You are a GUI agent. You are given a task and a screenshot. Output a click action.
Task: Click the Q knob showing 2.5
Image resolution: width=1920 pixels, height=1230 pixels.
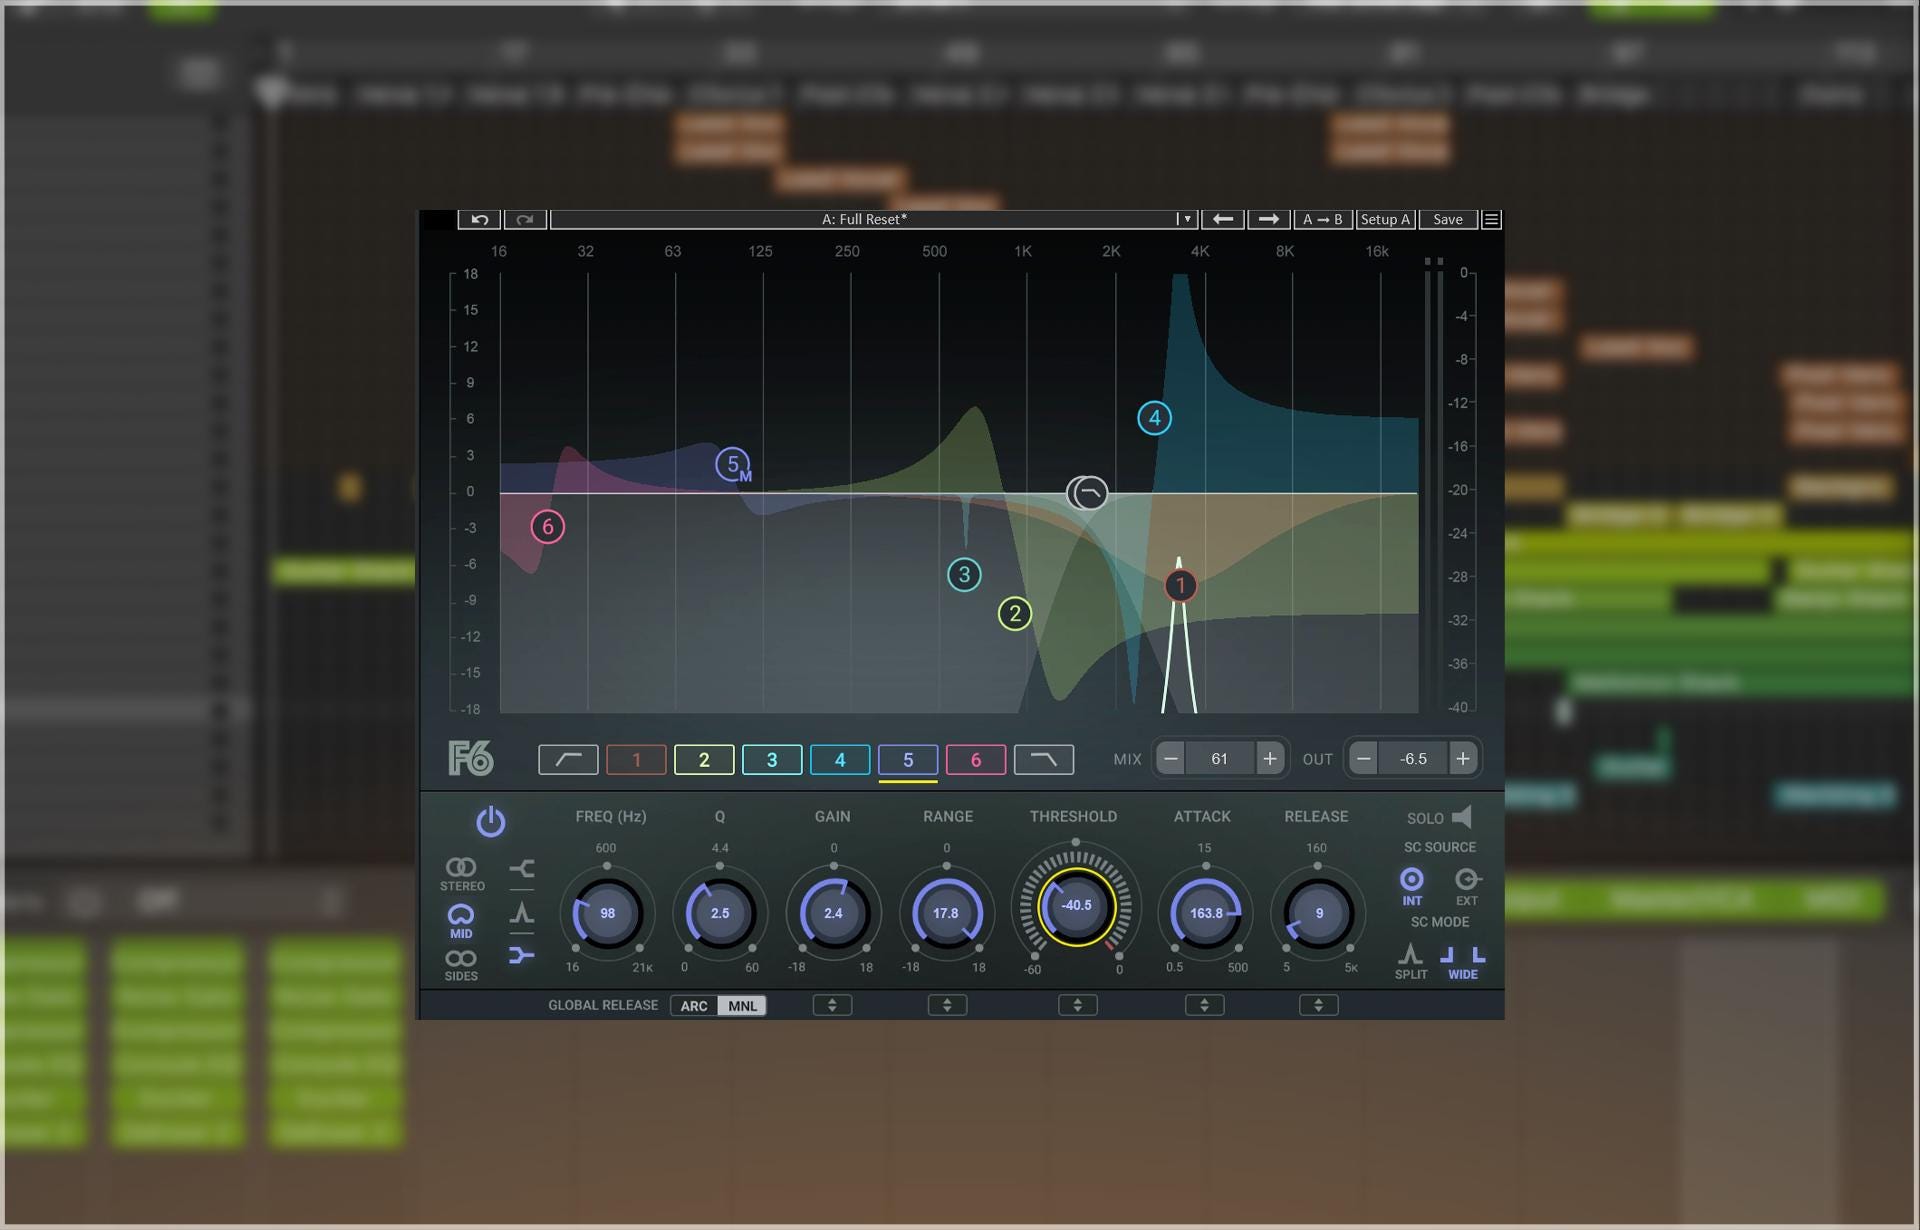click(x=720, y=913)
